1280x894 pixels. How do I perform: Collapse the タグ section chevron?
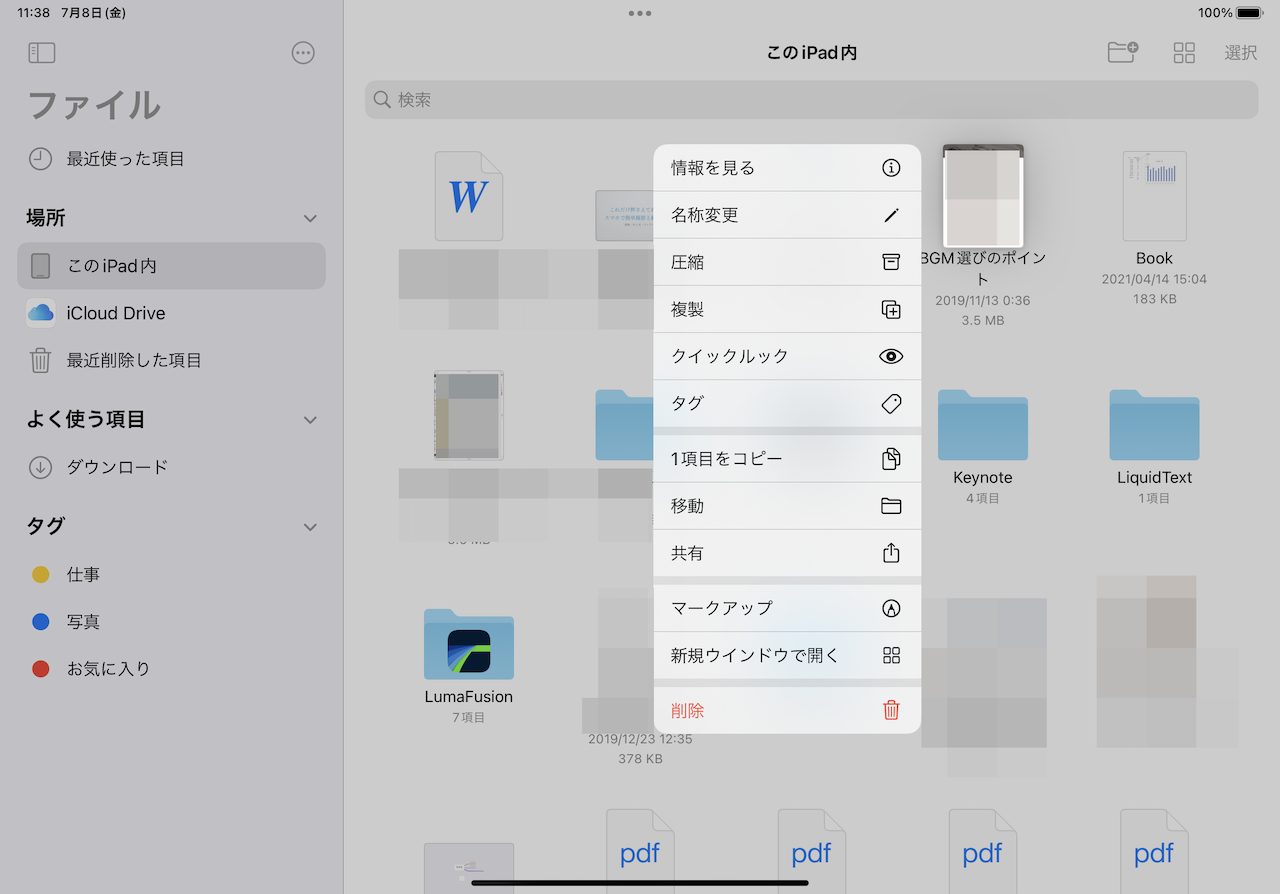310,527
